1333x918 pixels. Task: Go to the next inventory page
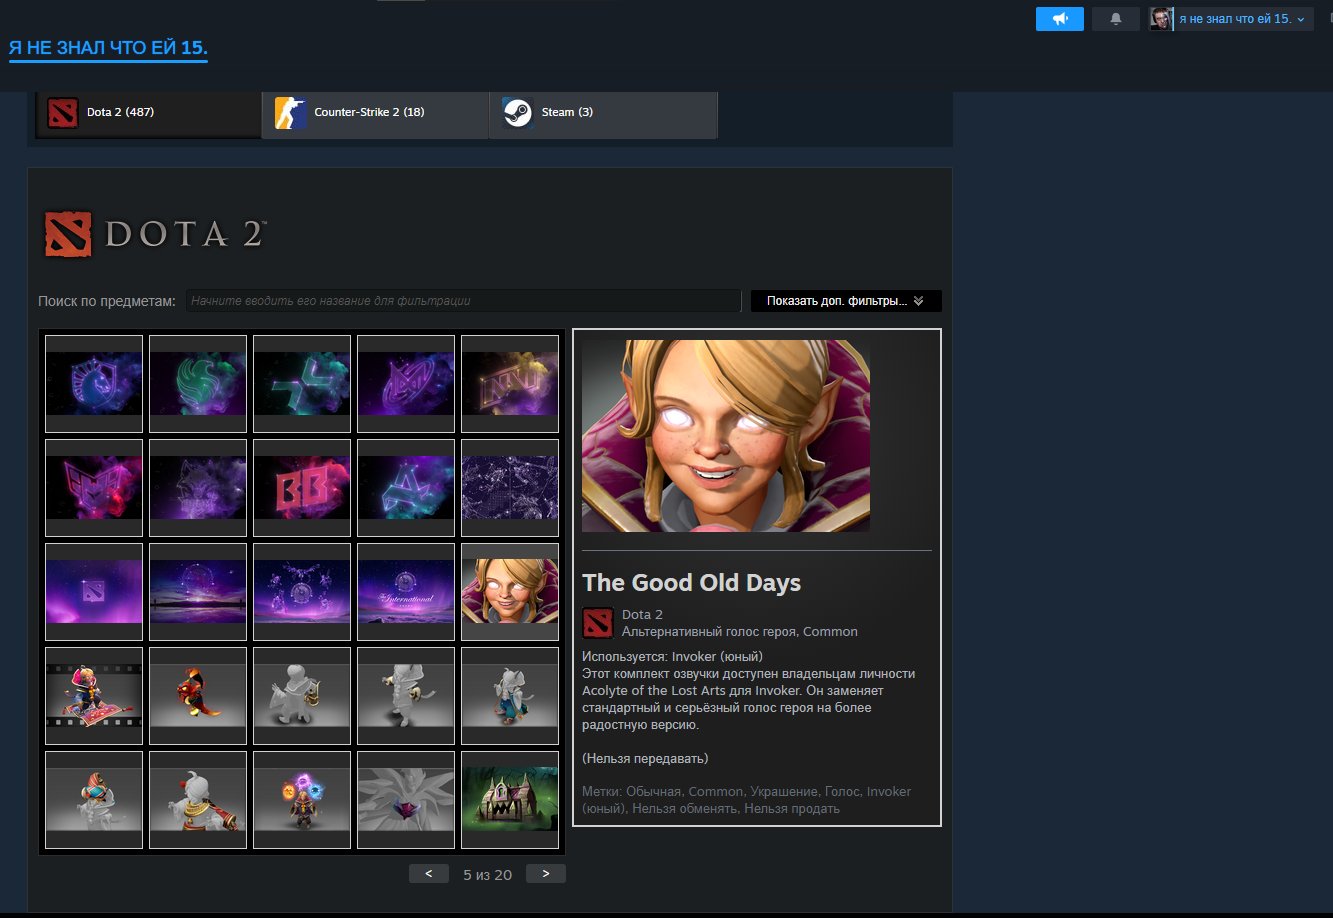546,874
